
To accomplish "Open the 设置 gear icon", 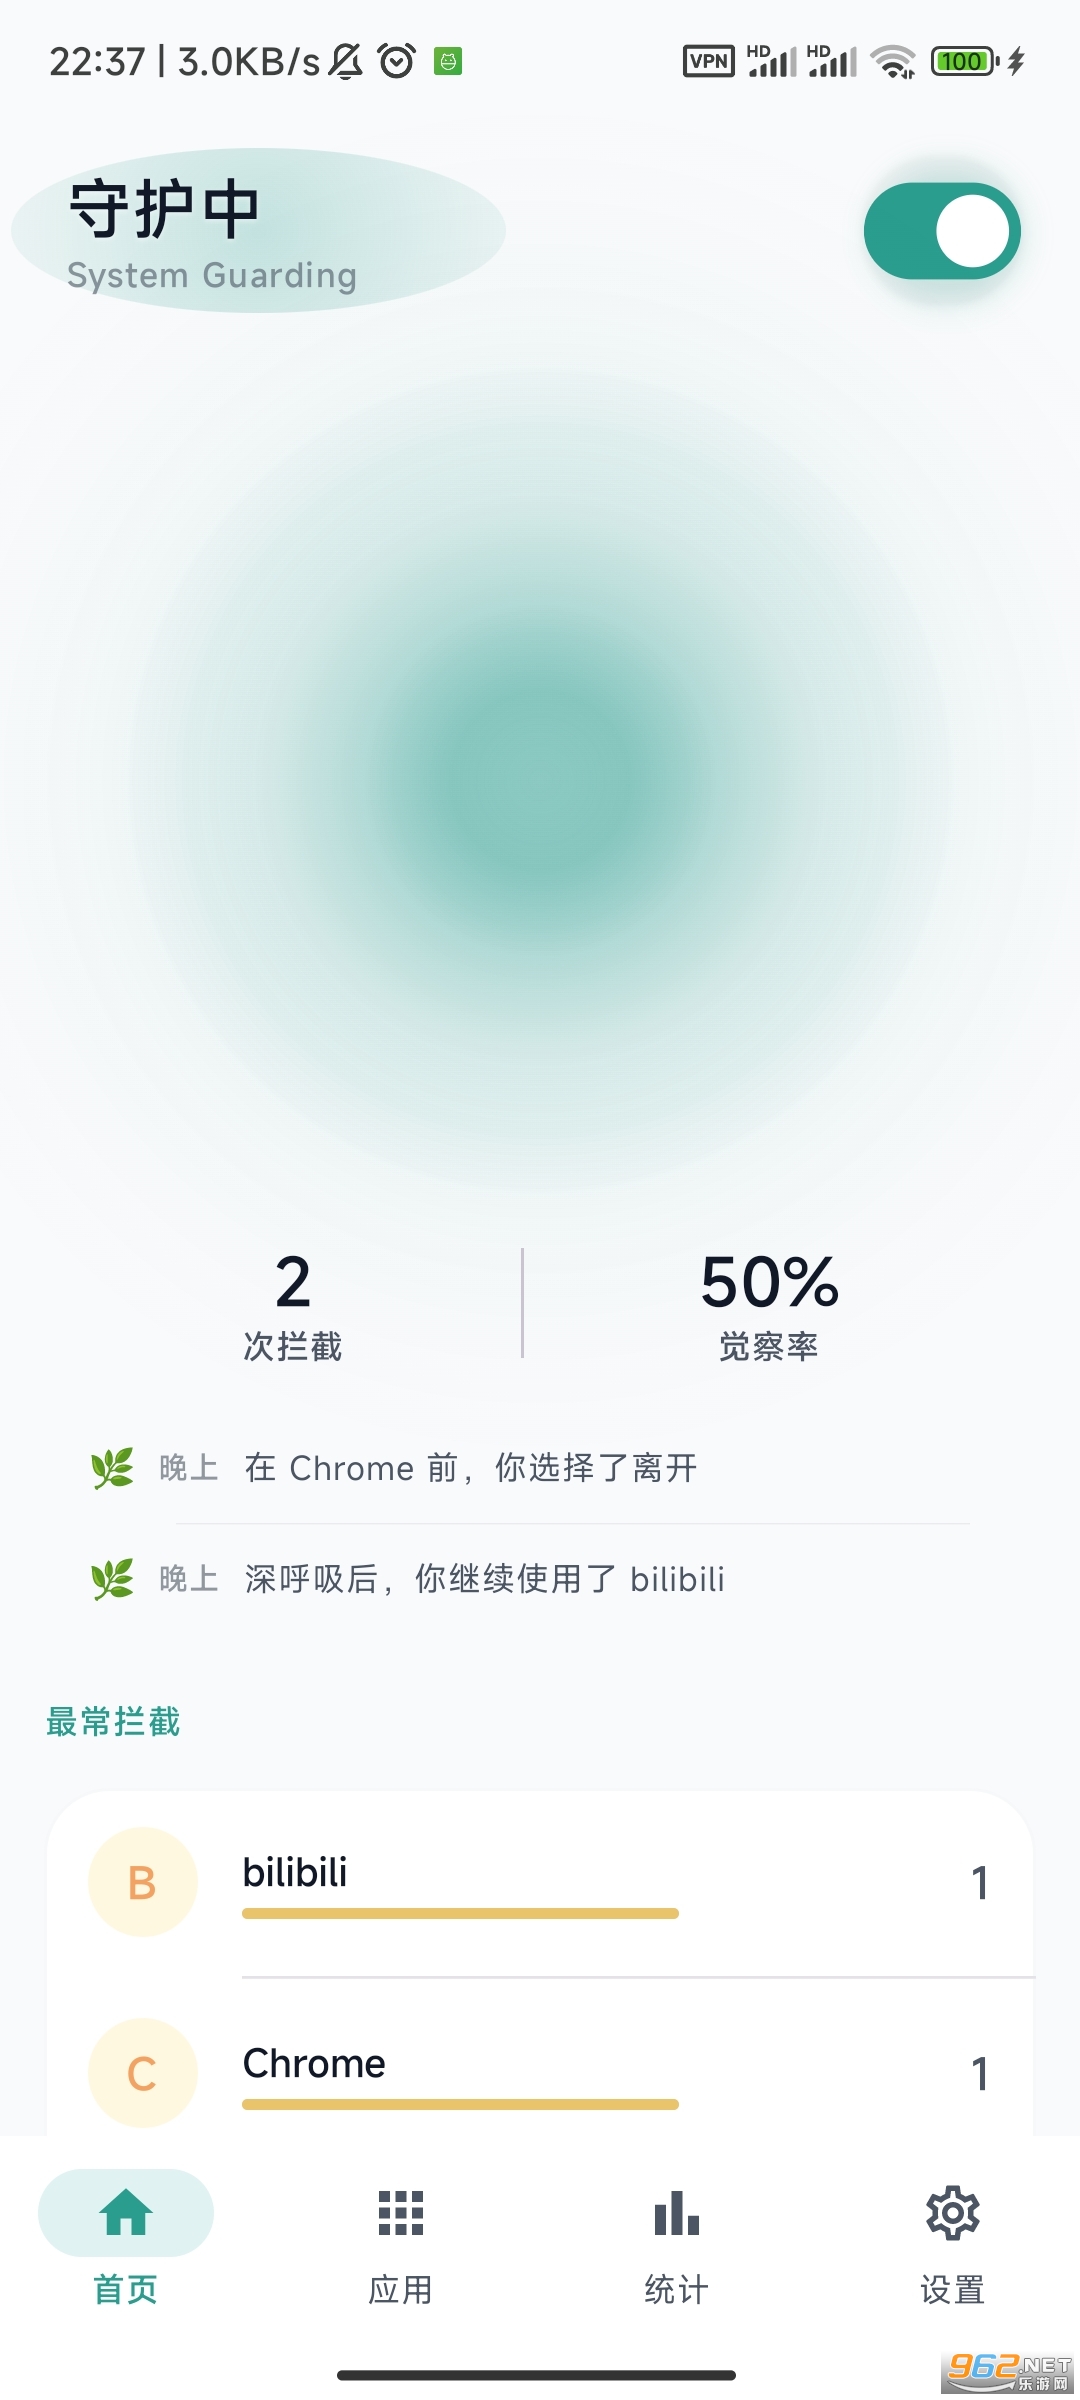I will click(x=952, y=2213).
